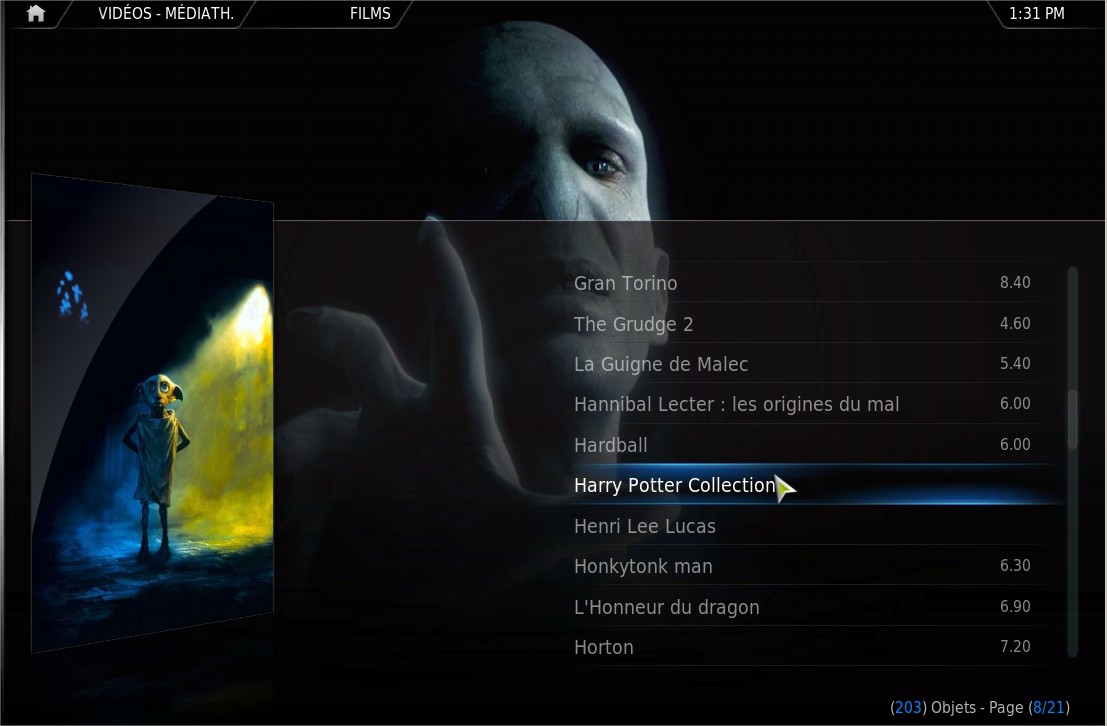This screenshot has width=1107, height=726.
Task: Open the FILMS breadcrumb tab
Action: 370,13
